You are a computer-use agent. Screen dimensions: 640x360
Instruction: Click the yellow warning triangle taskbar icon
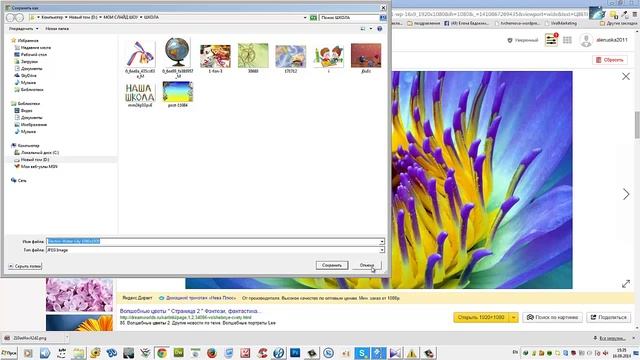412,353
